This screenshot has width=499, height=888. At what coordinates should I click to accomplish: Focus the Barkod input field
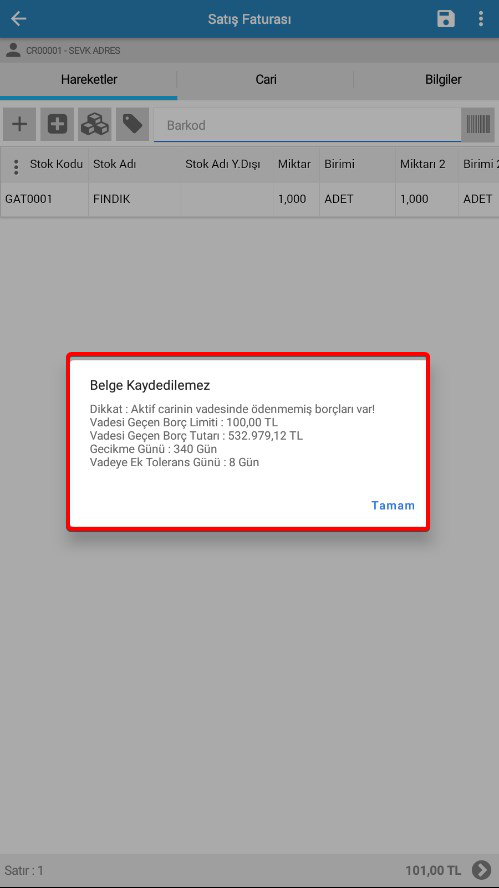pyautogui.click(x=308, y=125)
